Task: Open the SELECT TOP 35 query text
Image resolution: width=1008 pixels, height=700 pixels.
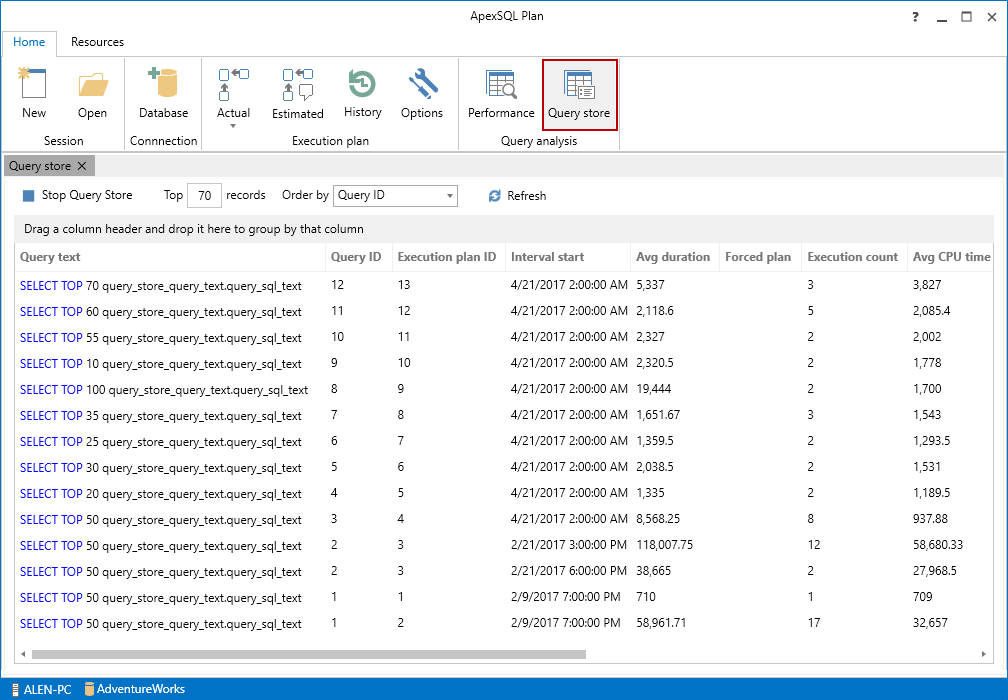Action: pyautogui.click(x=161, y=416)
